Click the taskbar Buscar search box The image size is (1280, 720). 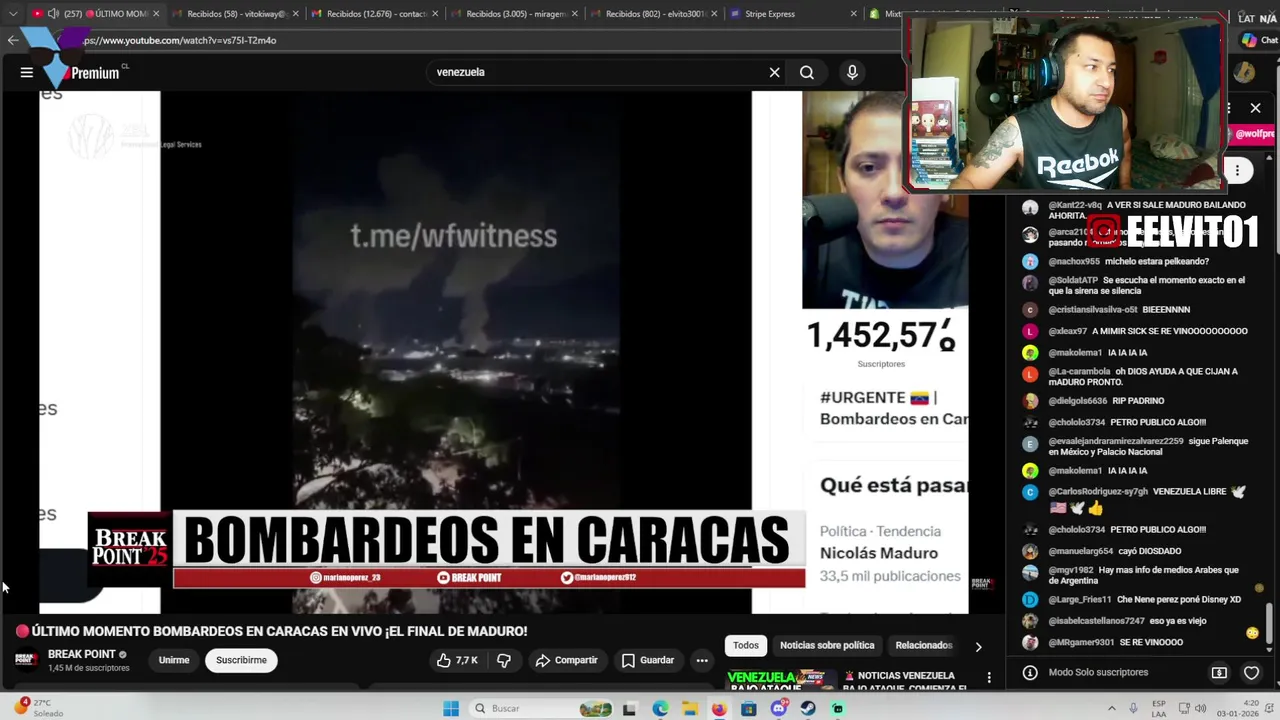tap(540, 708)
